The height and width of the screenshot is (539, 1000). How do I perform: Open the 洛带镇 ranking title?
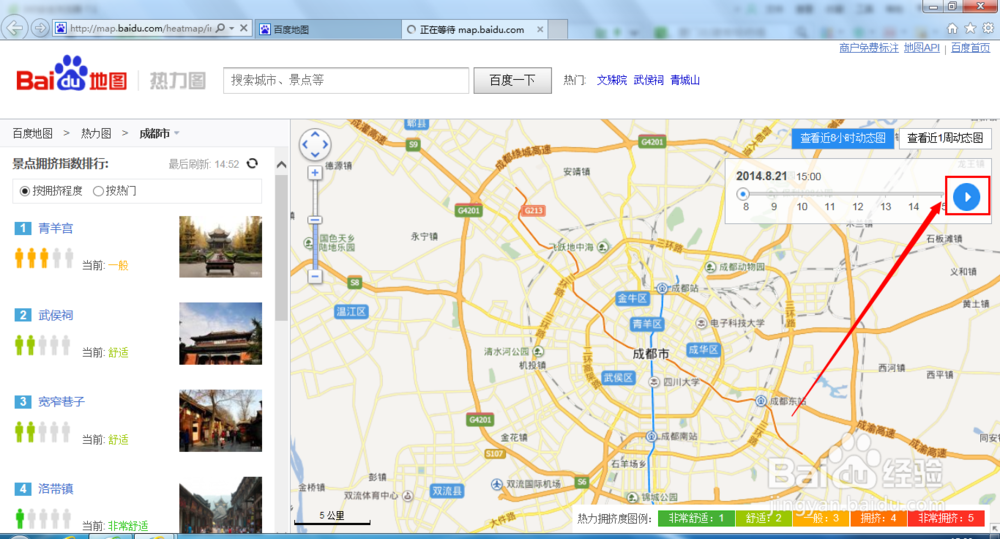(x=55, y=489)
